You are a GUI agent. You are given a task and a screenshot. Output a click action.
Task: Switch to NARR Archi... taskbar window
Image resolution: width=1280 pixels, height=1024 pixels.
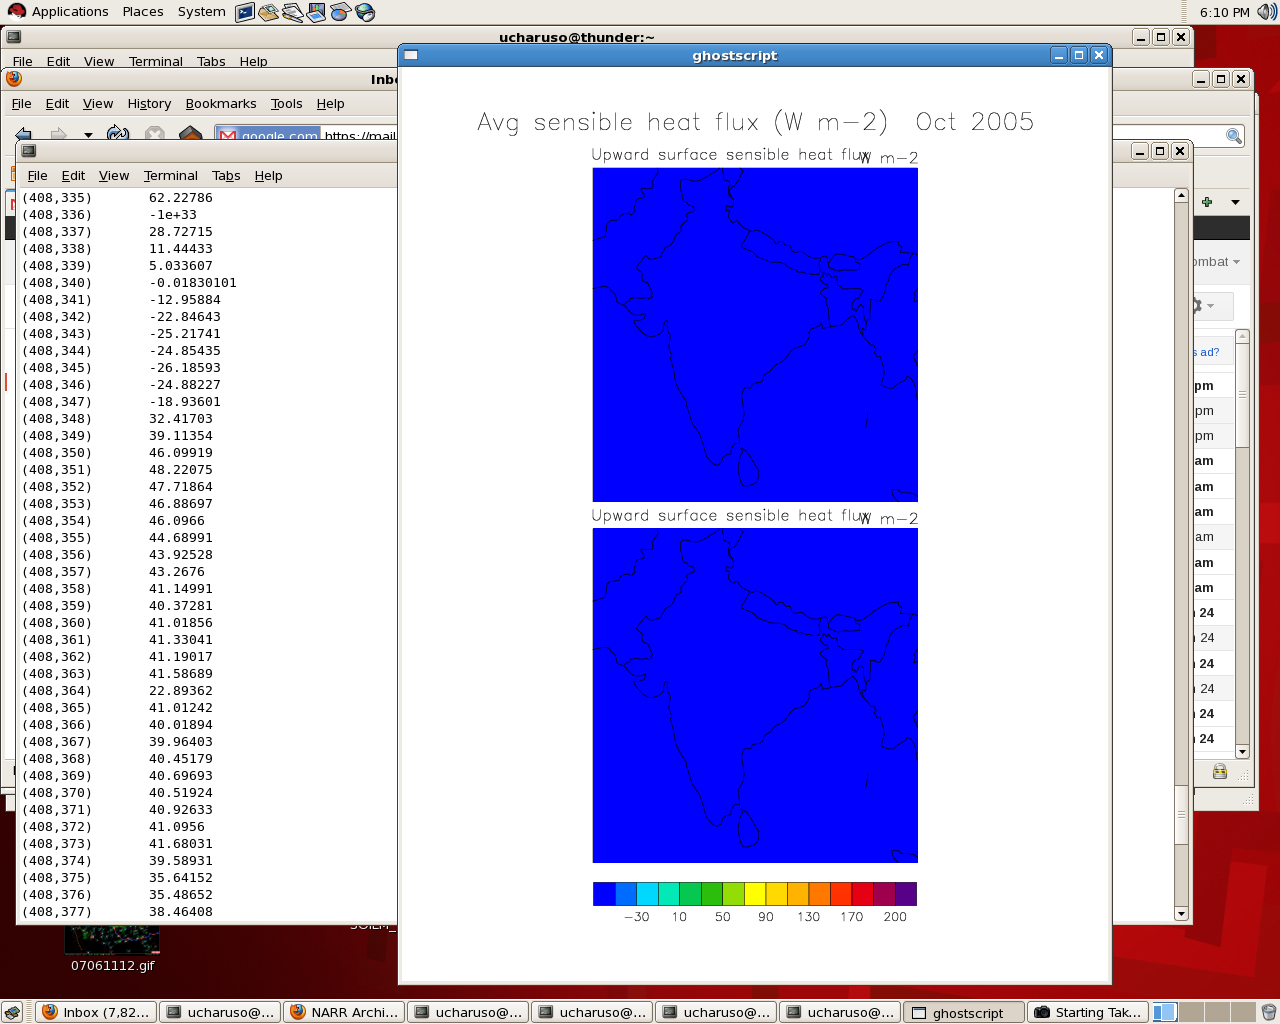coord(344,1012)
